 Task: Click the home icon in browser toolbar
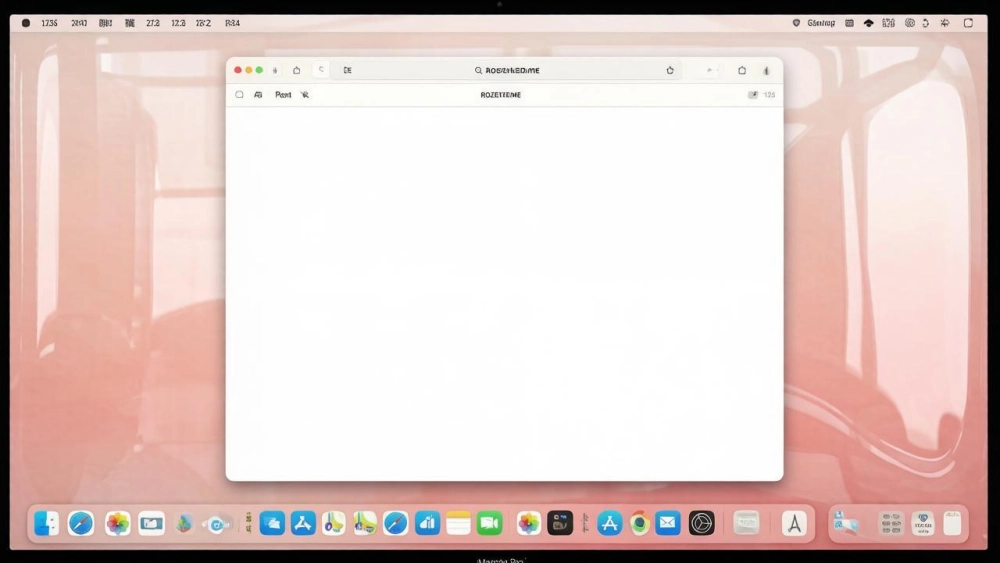pyautogui.click(x=296, y=70)
